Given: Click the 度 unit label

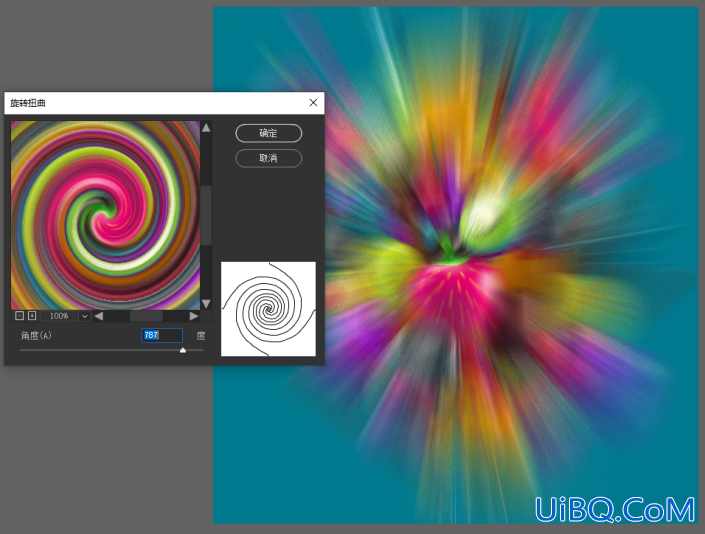Looking at the screenshot, I should (201, 336).
